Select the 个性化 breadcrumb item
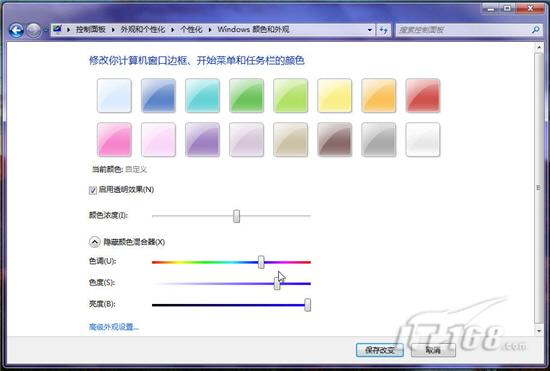The image size is (550, 371). (x=192, y=29)
